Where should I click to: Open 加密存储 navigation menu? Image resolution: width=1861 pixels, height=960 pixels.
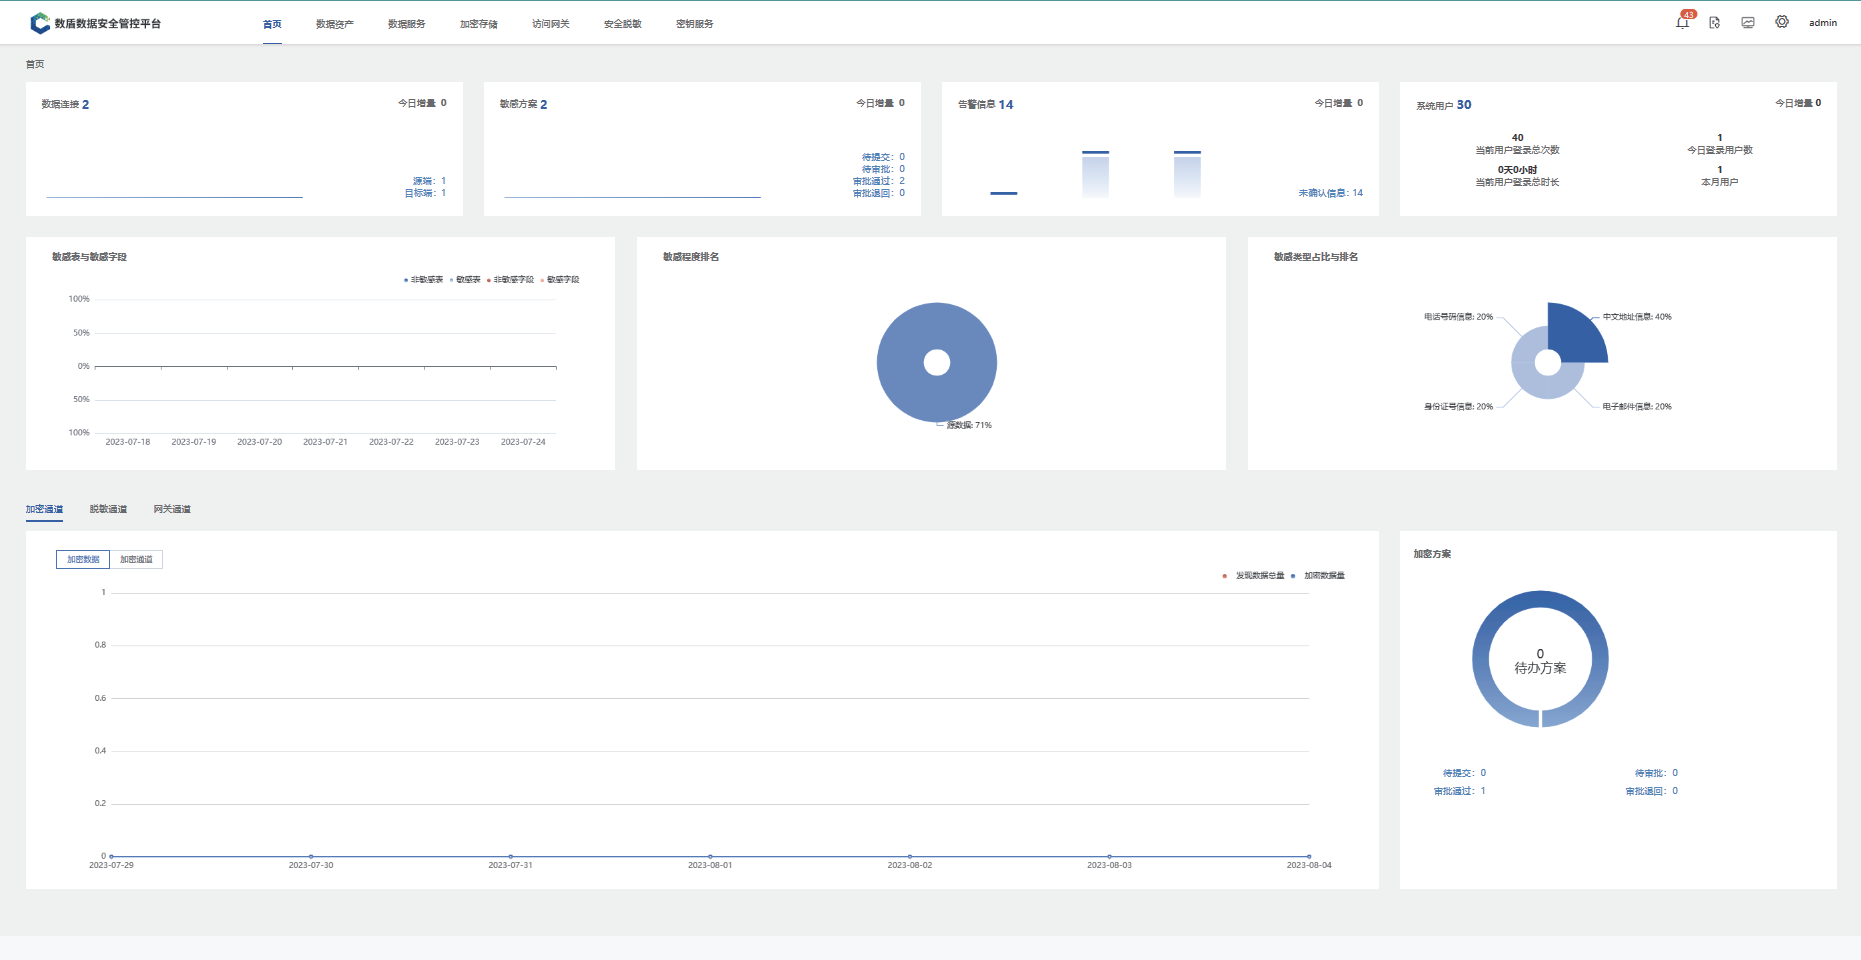(478, 24)
